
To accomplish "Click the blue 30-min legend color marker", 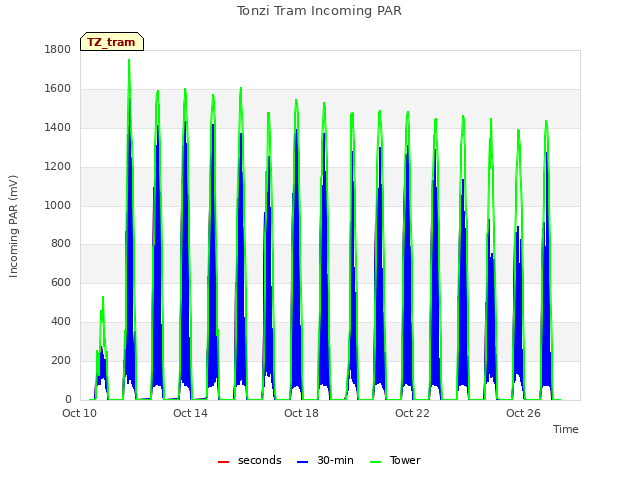I will [x=302, y=462].
